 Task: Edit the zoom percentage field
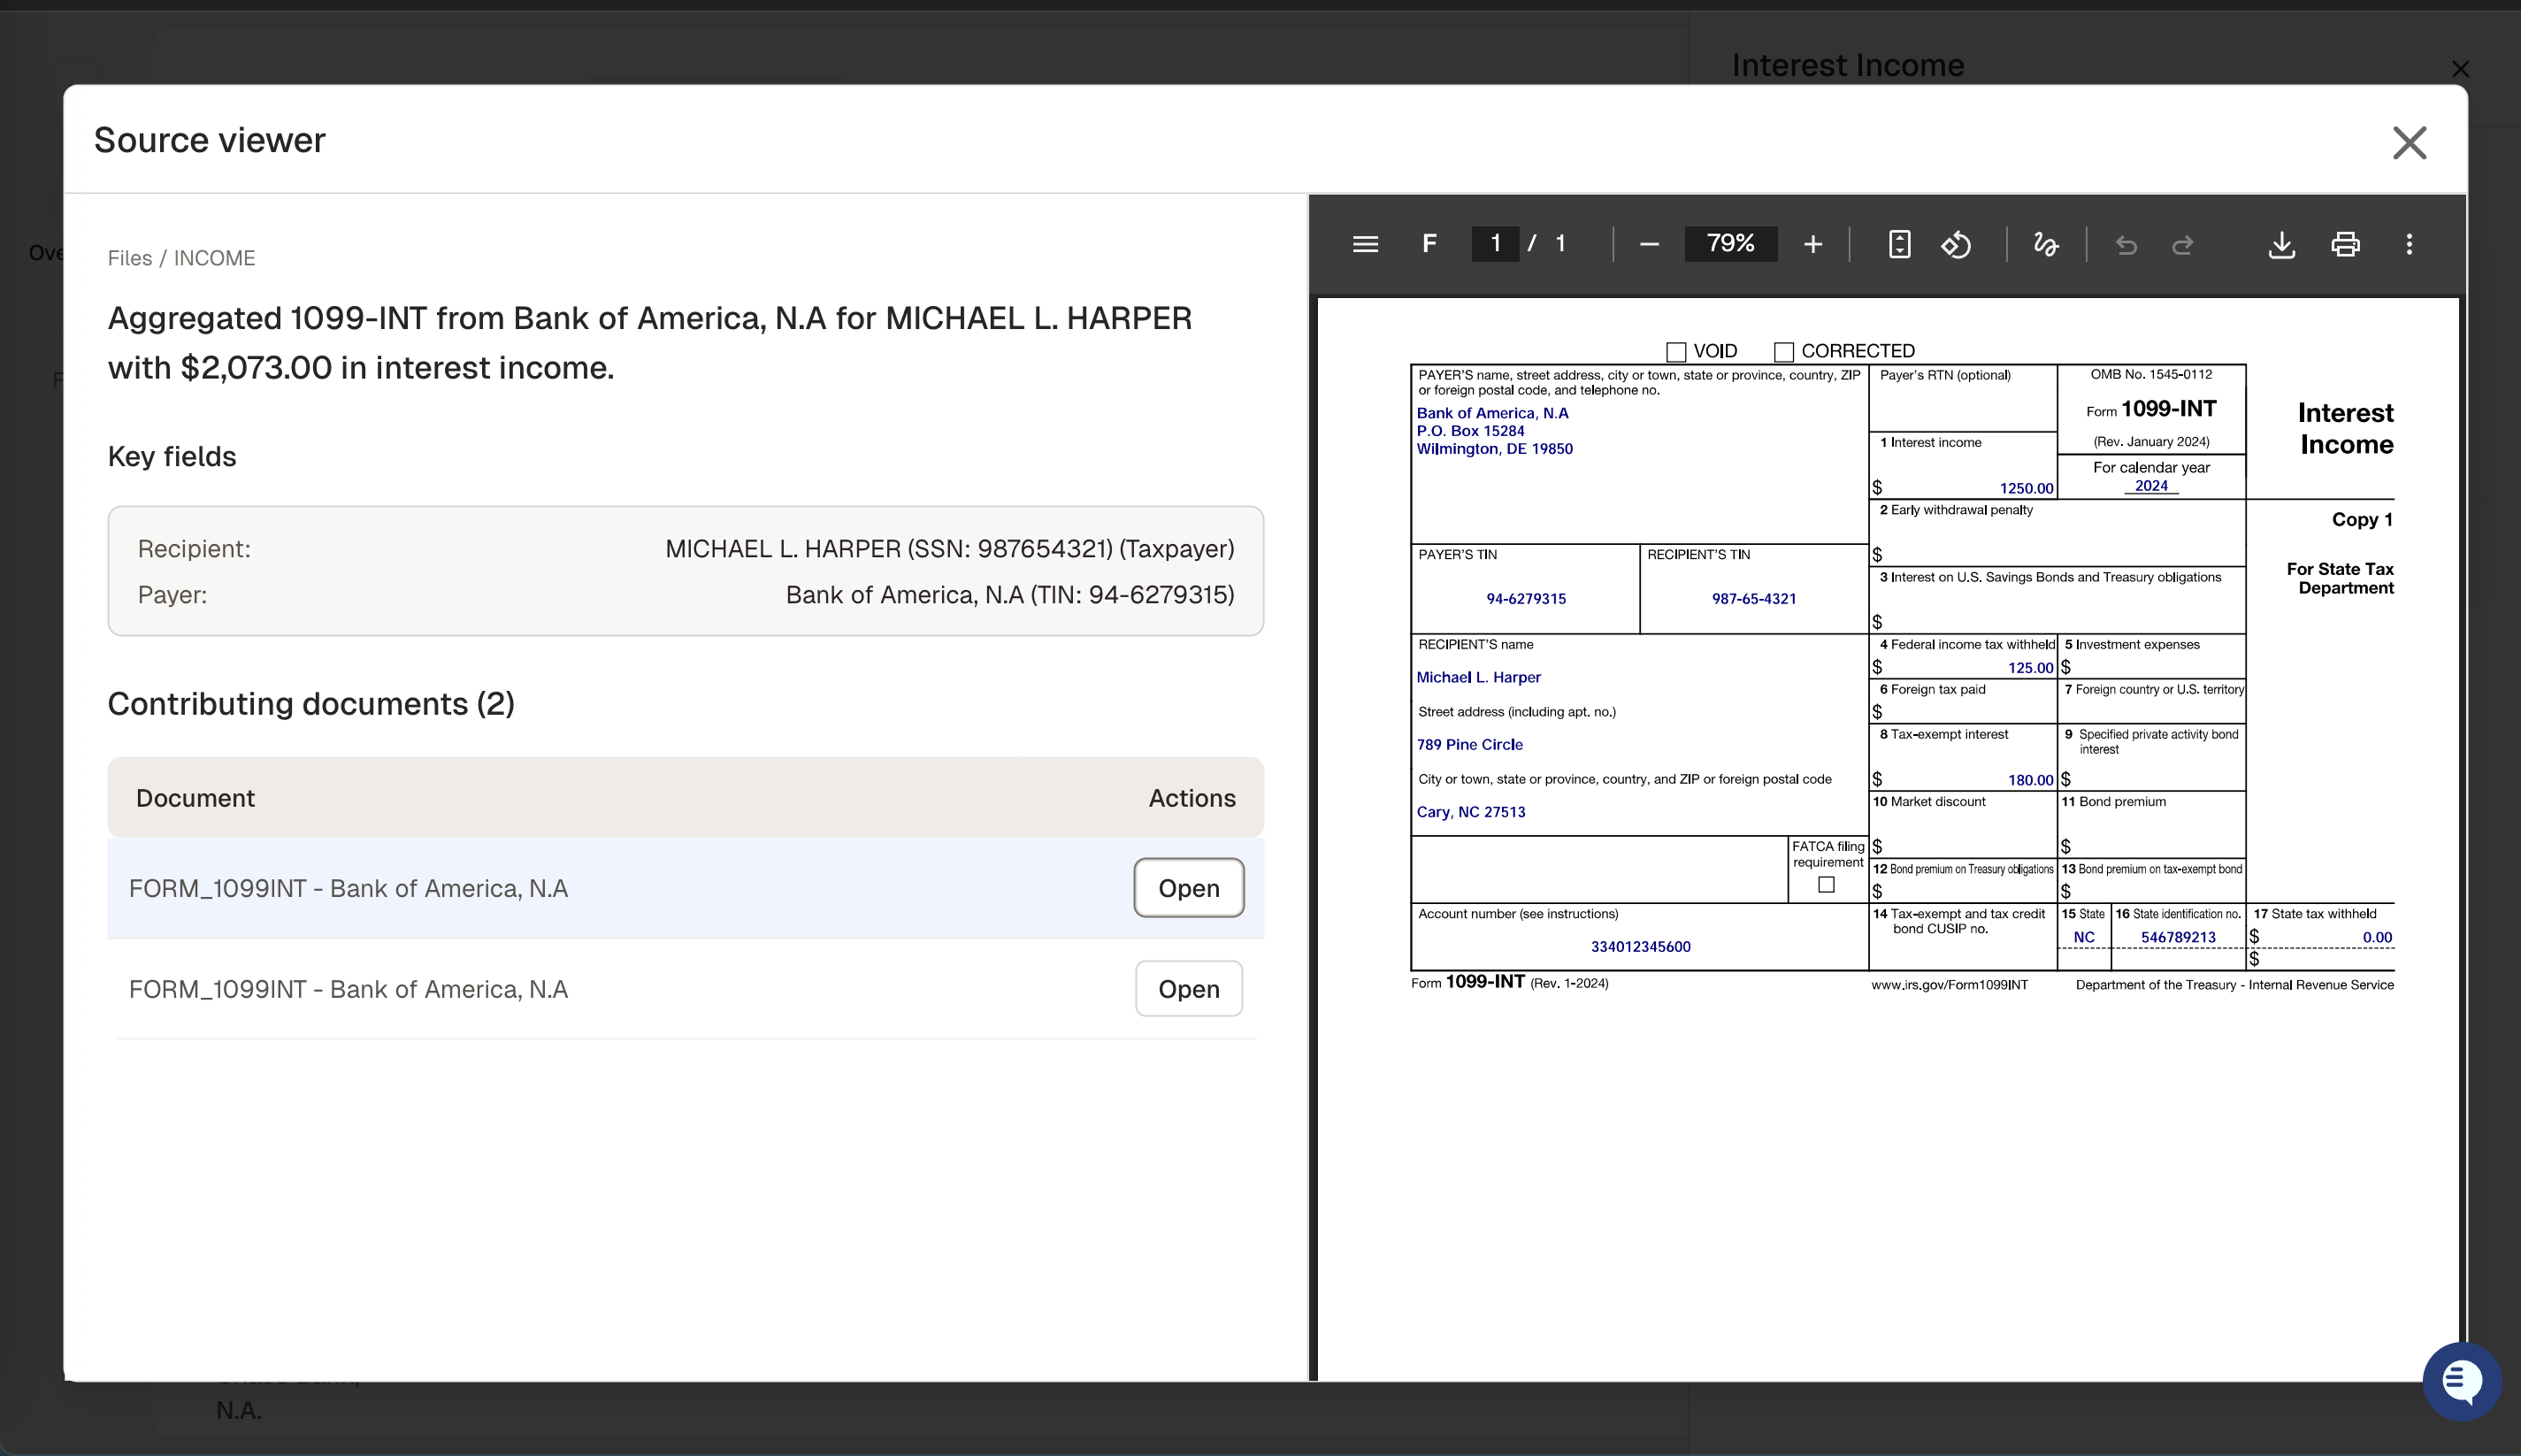click(x=1731, y=243)
